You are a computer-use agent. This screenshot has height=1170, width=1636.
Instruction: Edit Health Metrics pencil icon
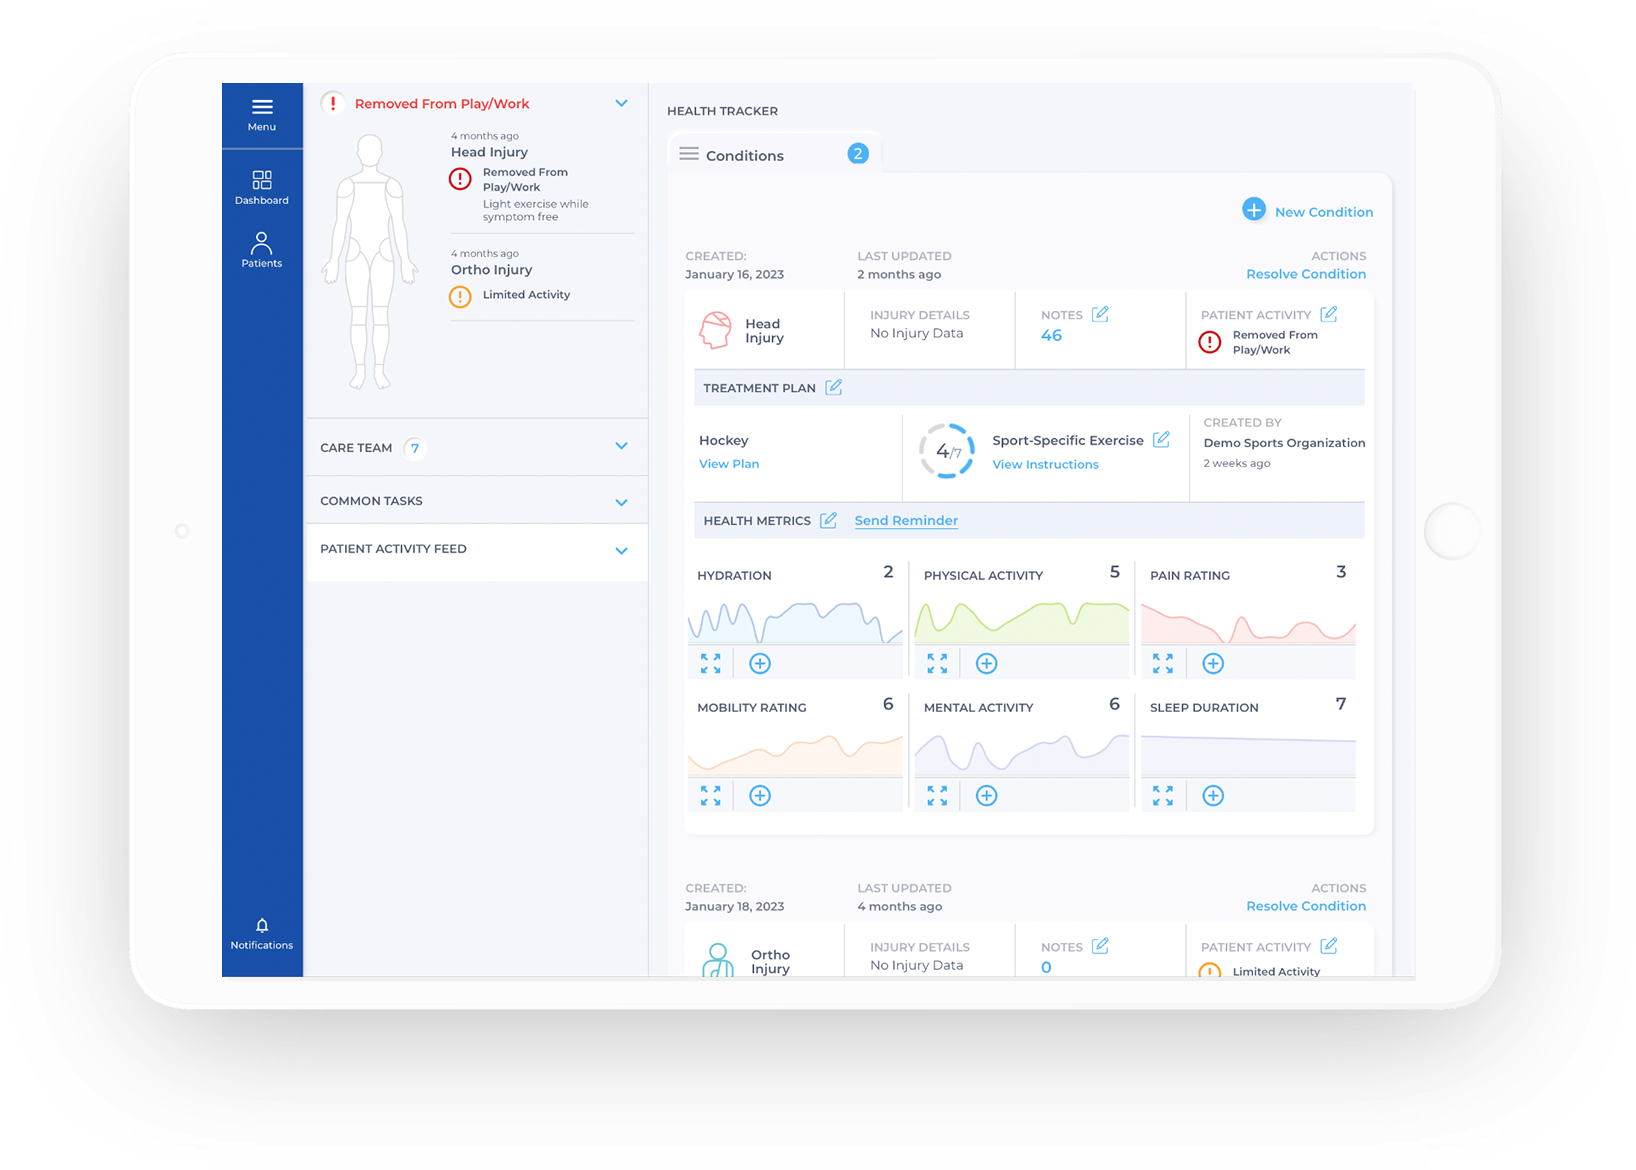pyautogui.click(x=828, y=520)
